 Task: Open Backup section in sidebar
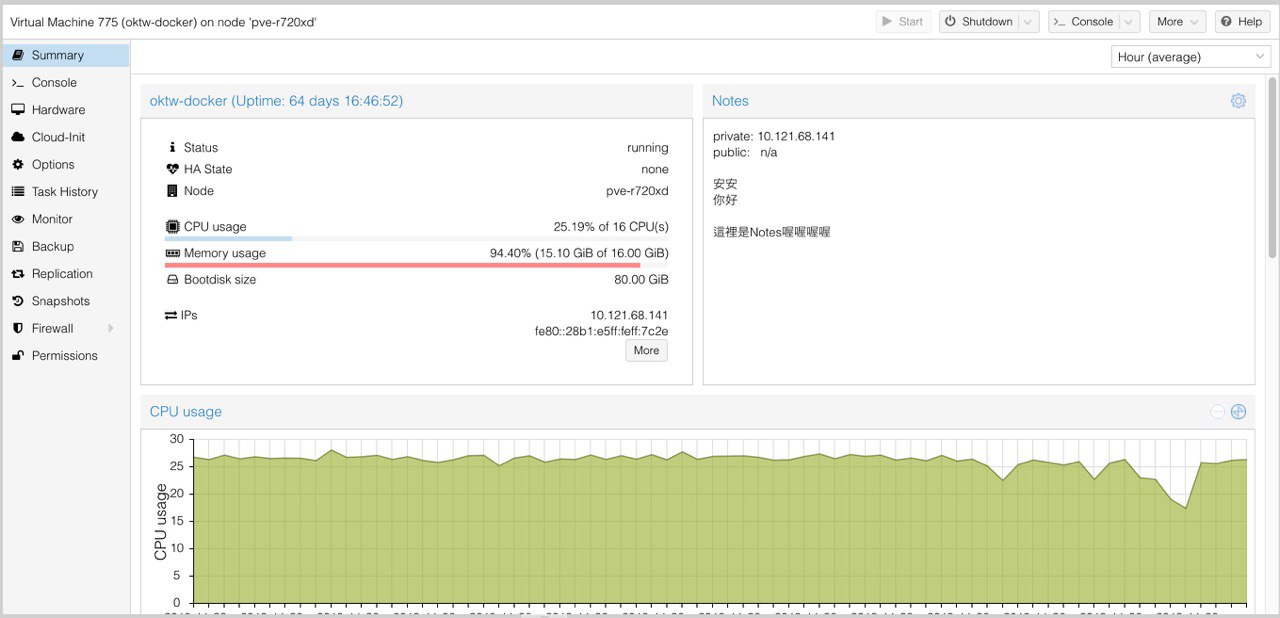[x=65, y=246]
